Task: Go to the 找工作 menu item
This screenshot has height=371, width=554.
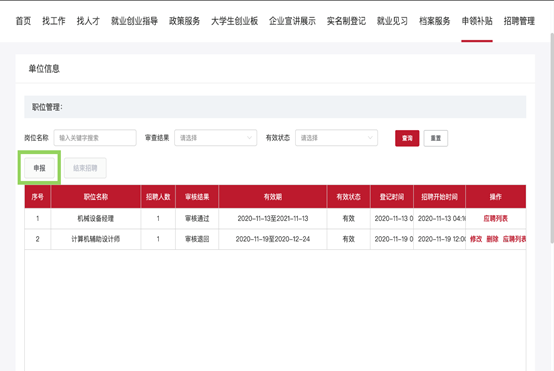Action: (x=54, y=21)
